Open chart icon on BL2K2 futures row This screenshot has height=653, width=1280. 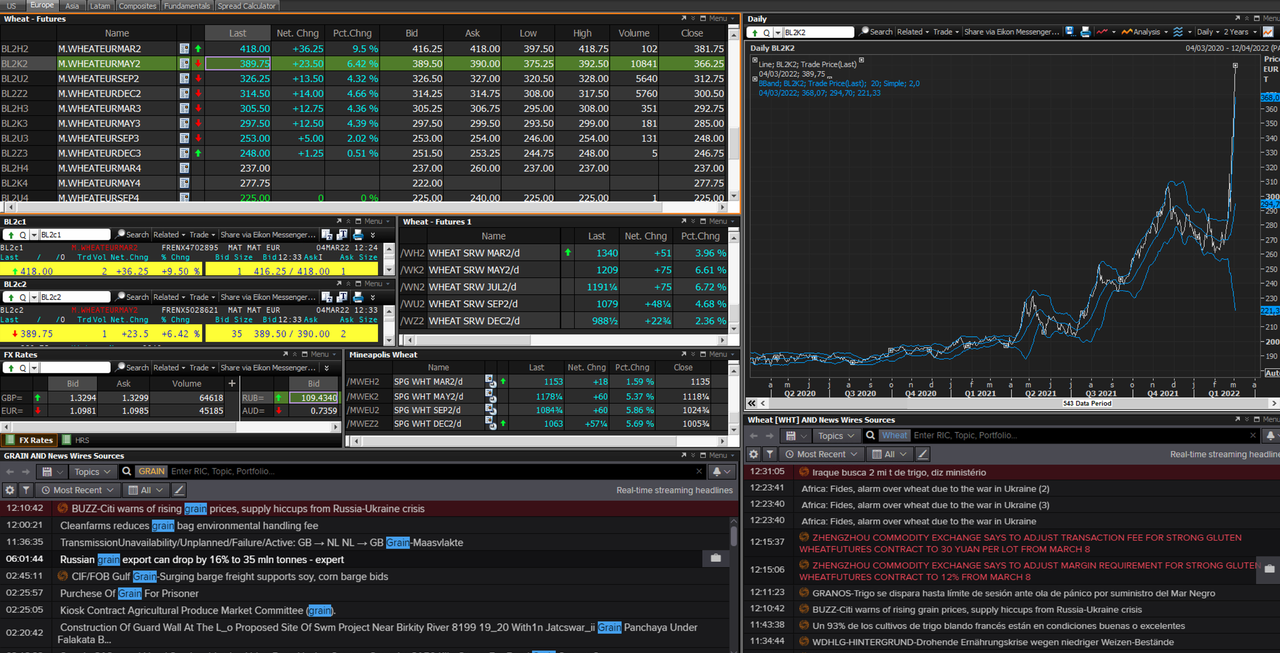(x=185, y=63)
